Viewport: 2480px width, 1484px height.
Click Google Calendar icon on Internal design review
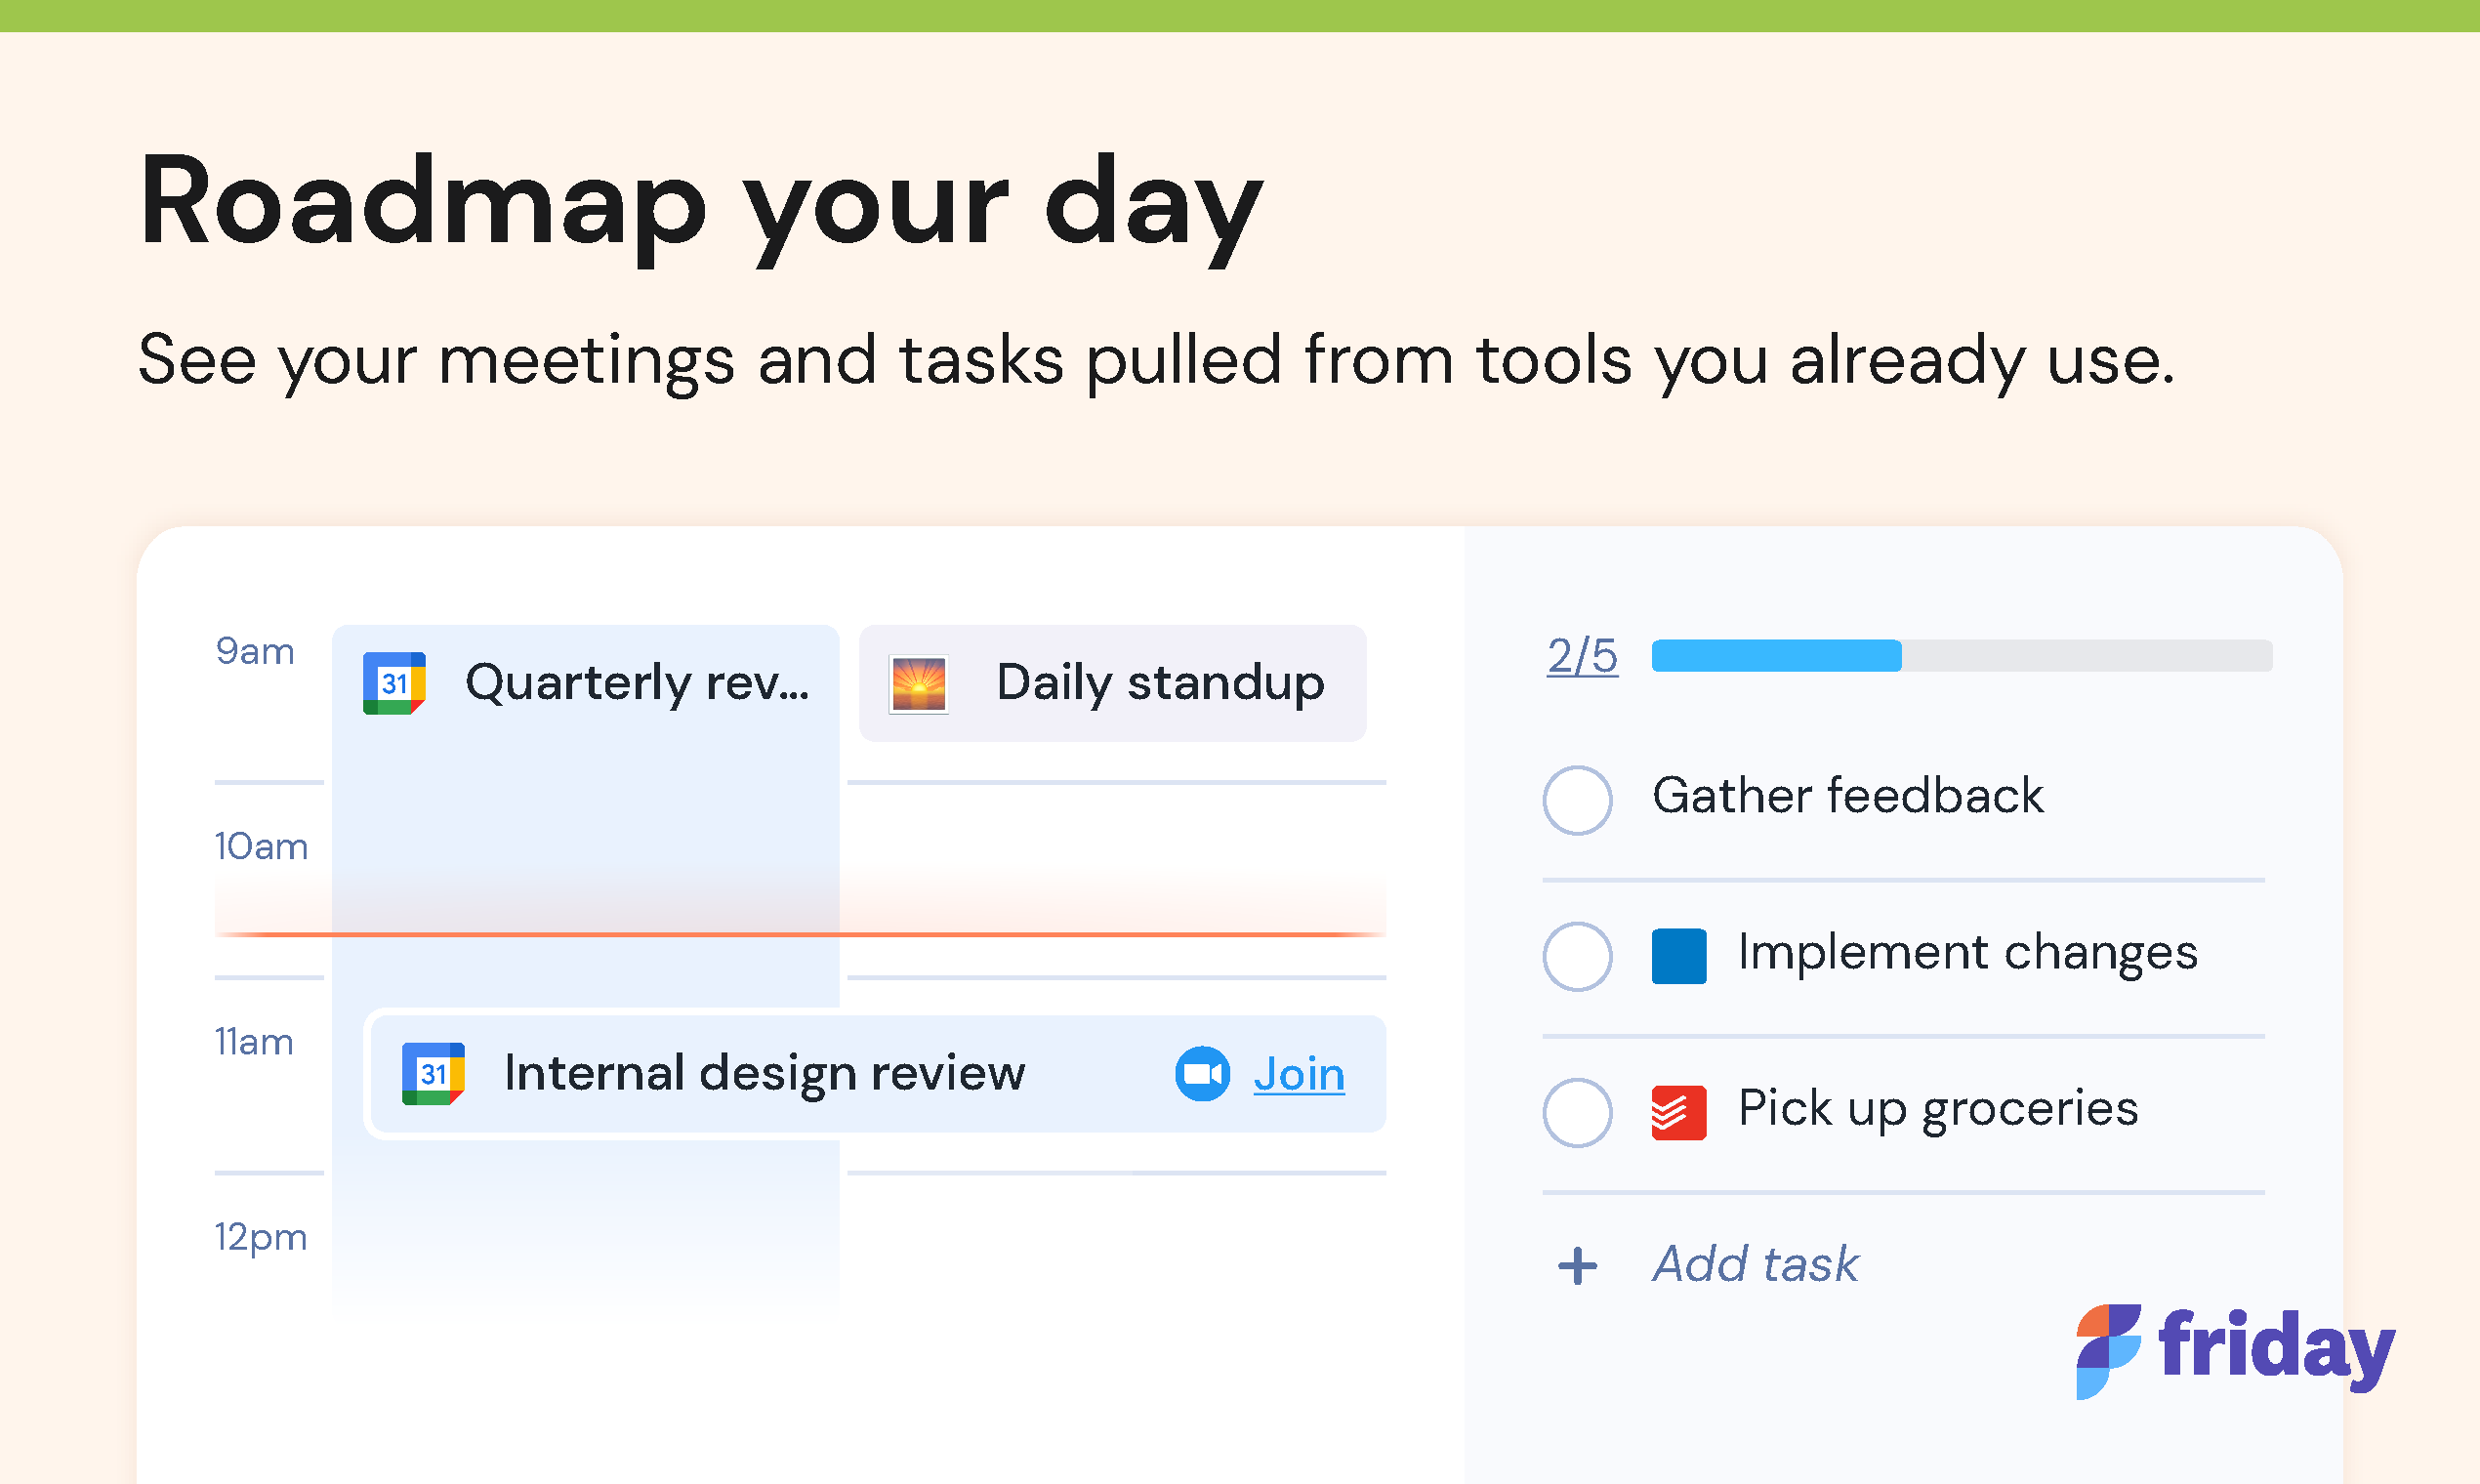click(433, 1074)
